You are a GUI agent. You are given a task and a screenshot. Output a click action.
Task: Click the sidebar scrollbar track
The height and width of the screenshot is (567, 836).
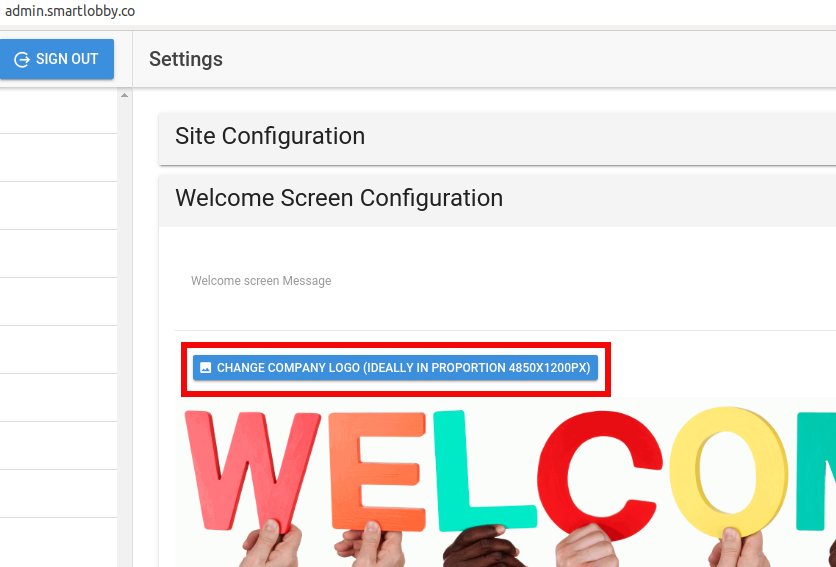pyautogui.click(x=124, y=333)
